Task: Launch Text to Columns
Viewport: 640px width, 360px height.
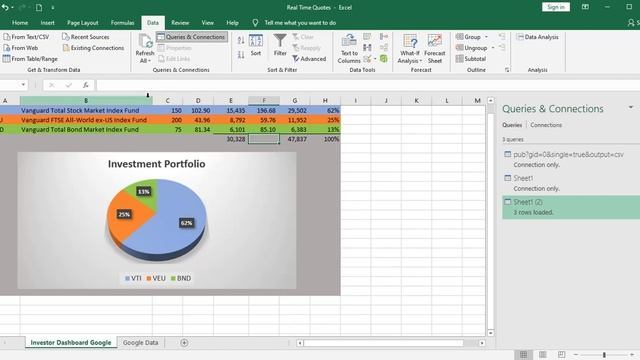Action: tap(349, 49)
